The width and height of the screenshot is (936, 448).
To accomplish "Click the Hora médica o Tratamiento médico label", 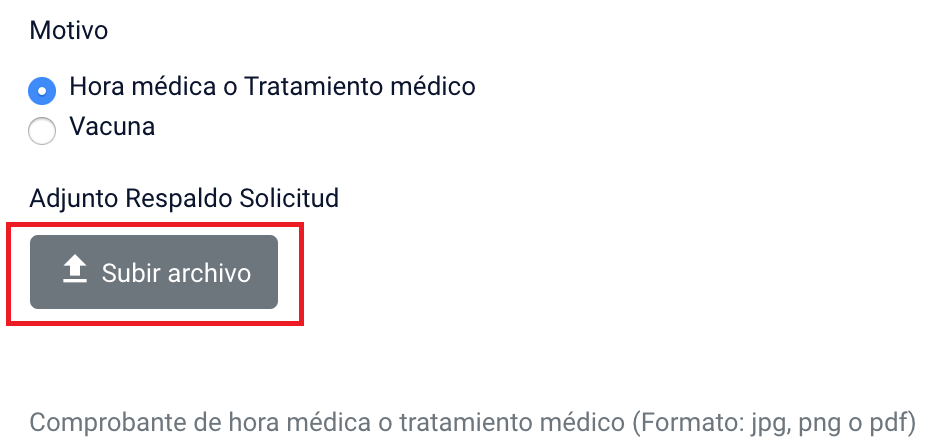I will [272, 87].
